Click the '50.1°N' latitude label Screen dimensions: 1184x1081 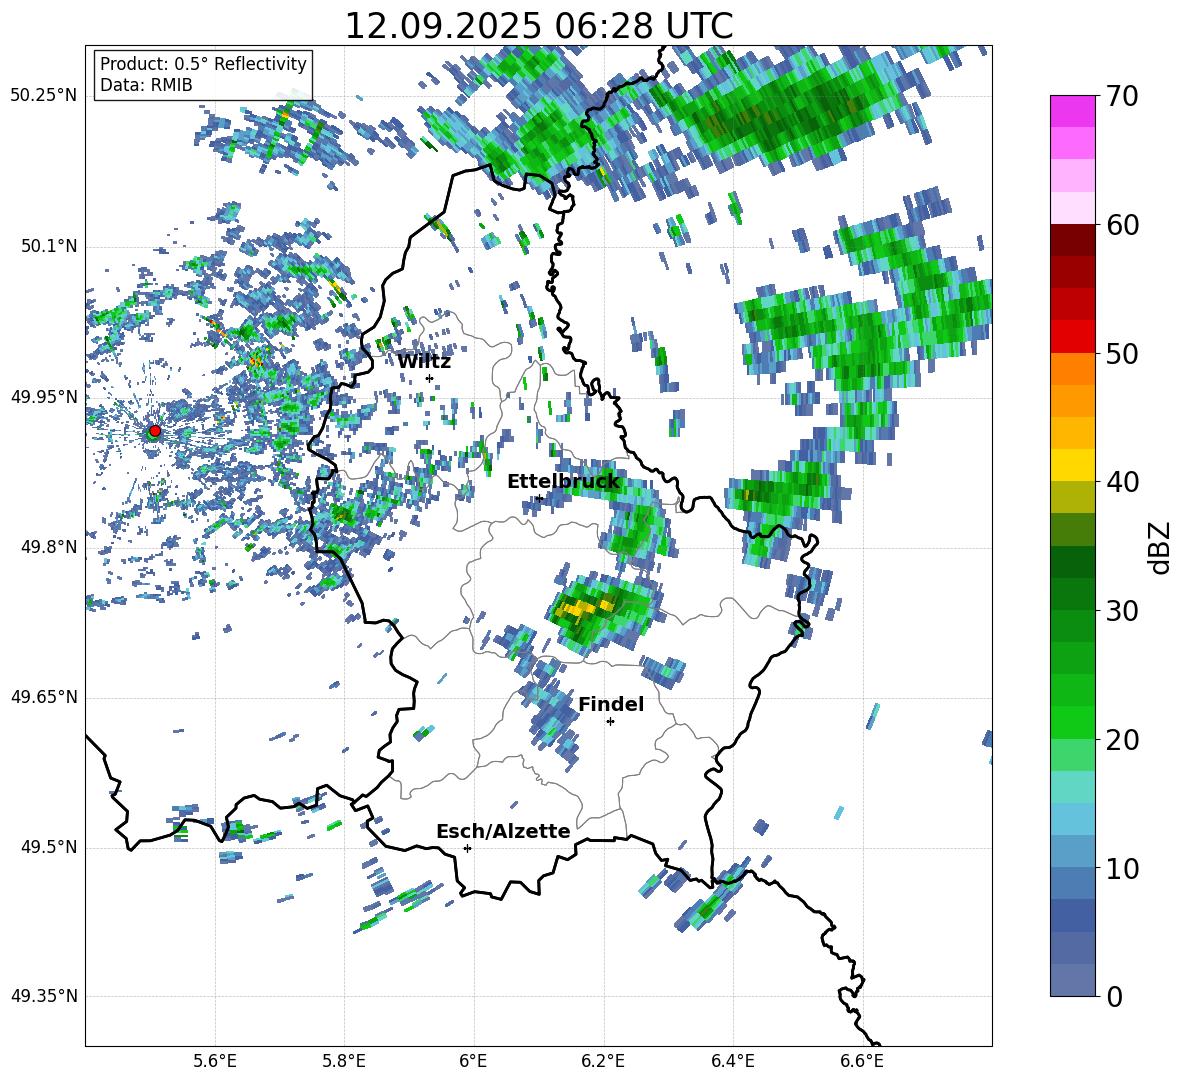(49, 246)
